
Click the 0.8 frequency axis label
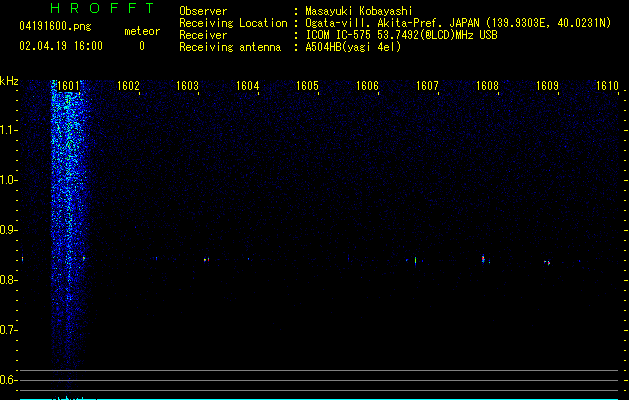pos(8,280)
